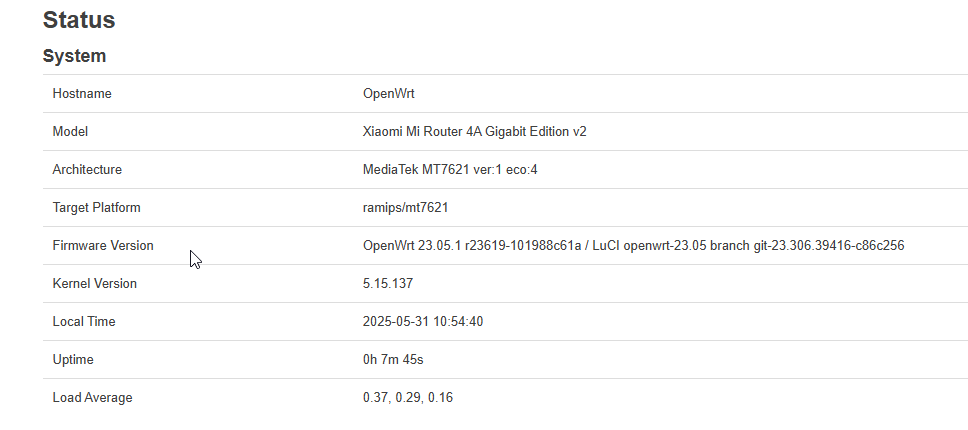Select the Uptime label

(73, 360)
